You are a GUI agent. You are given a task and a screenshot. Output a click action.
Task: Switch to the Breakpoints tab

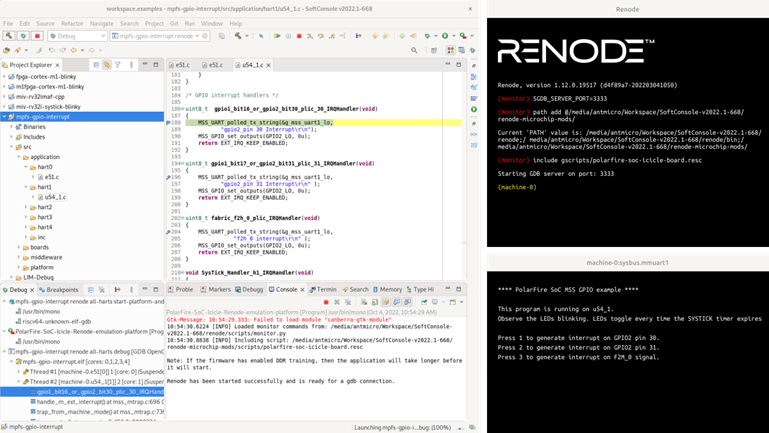click(58, 290)
